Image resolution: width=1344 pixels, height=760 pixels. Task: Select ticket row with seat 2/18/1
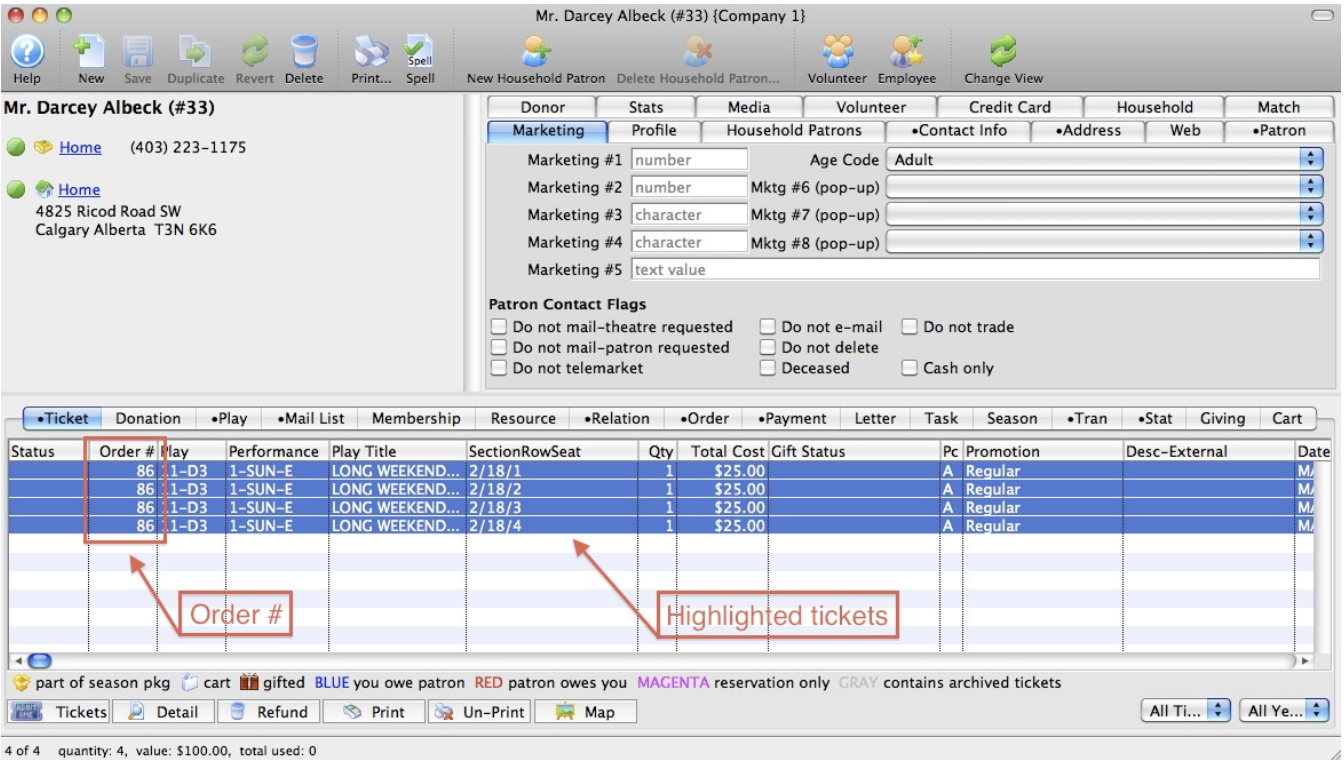(670, 471)
